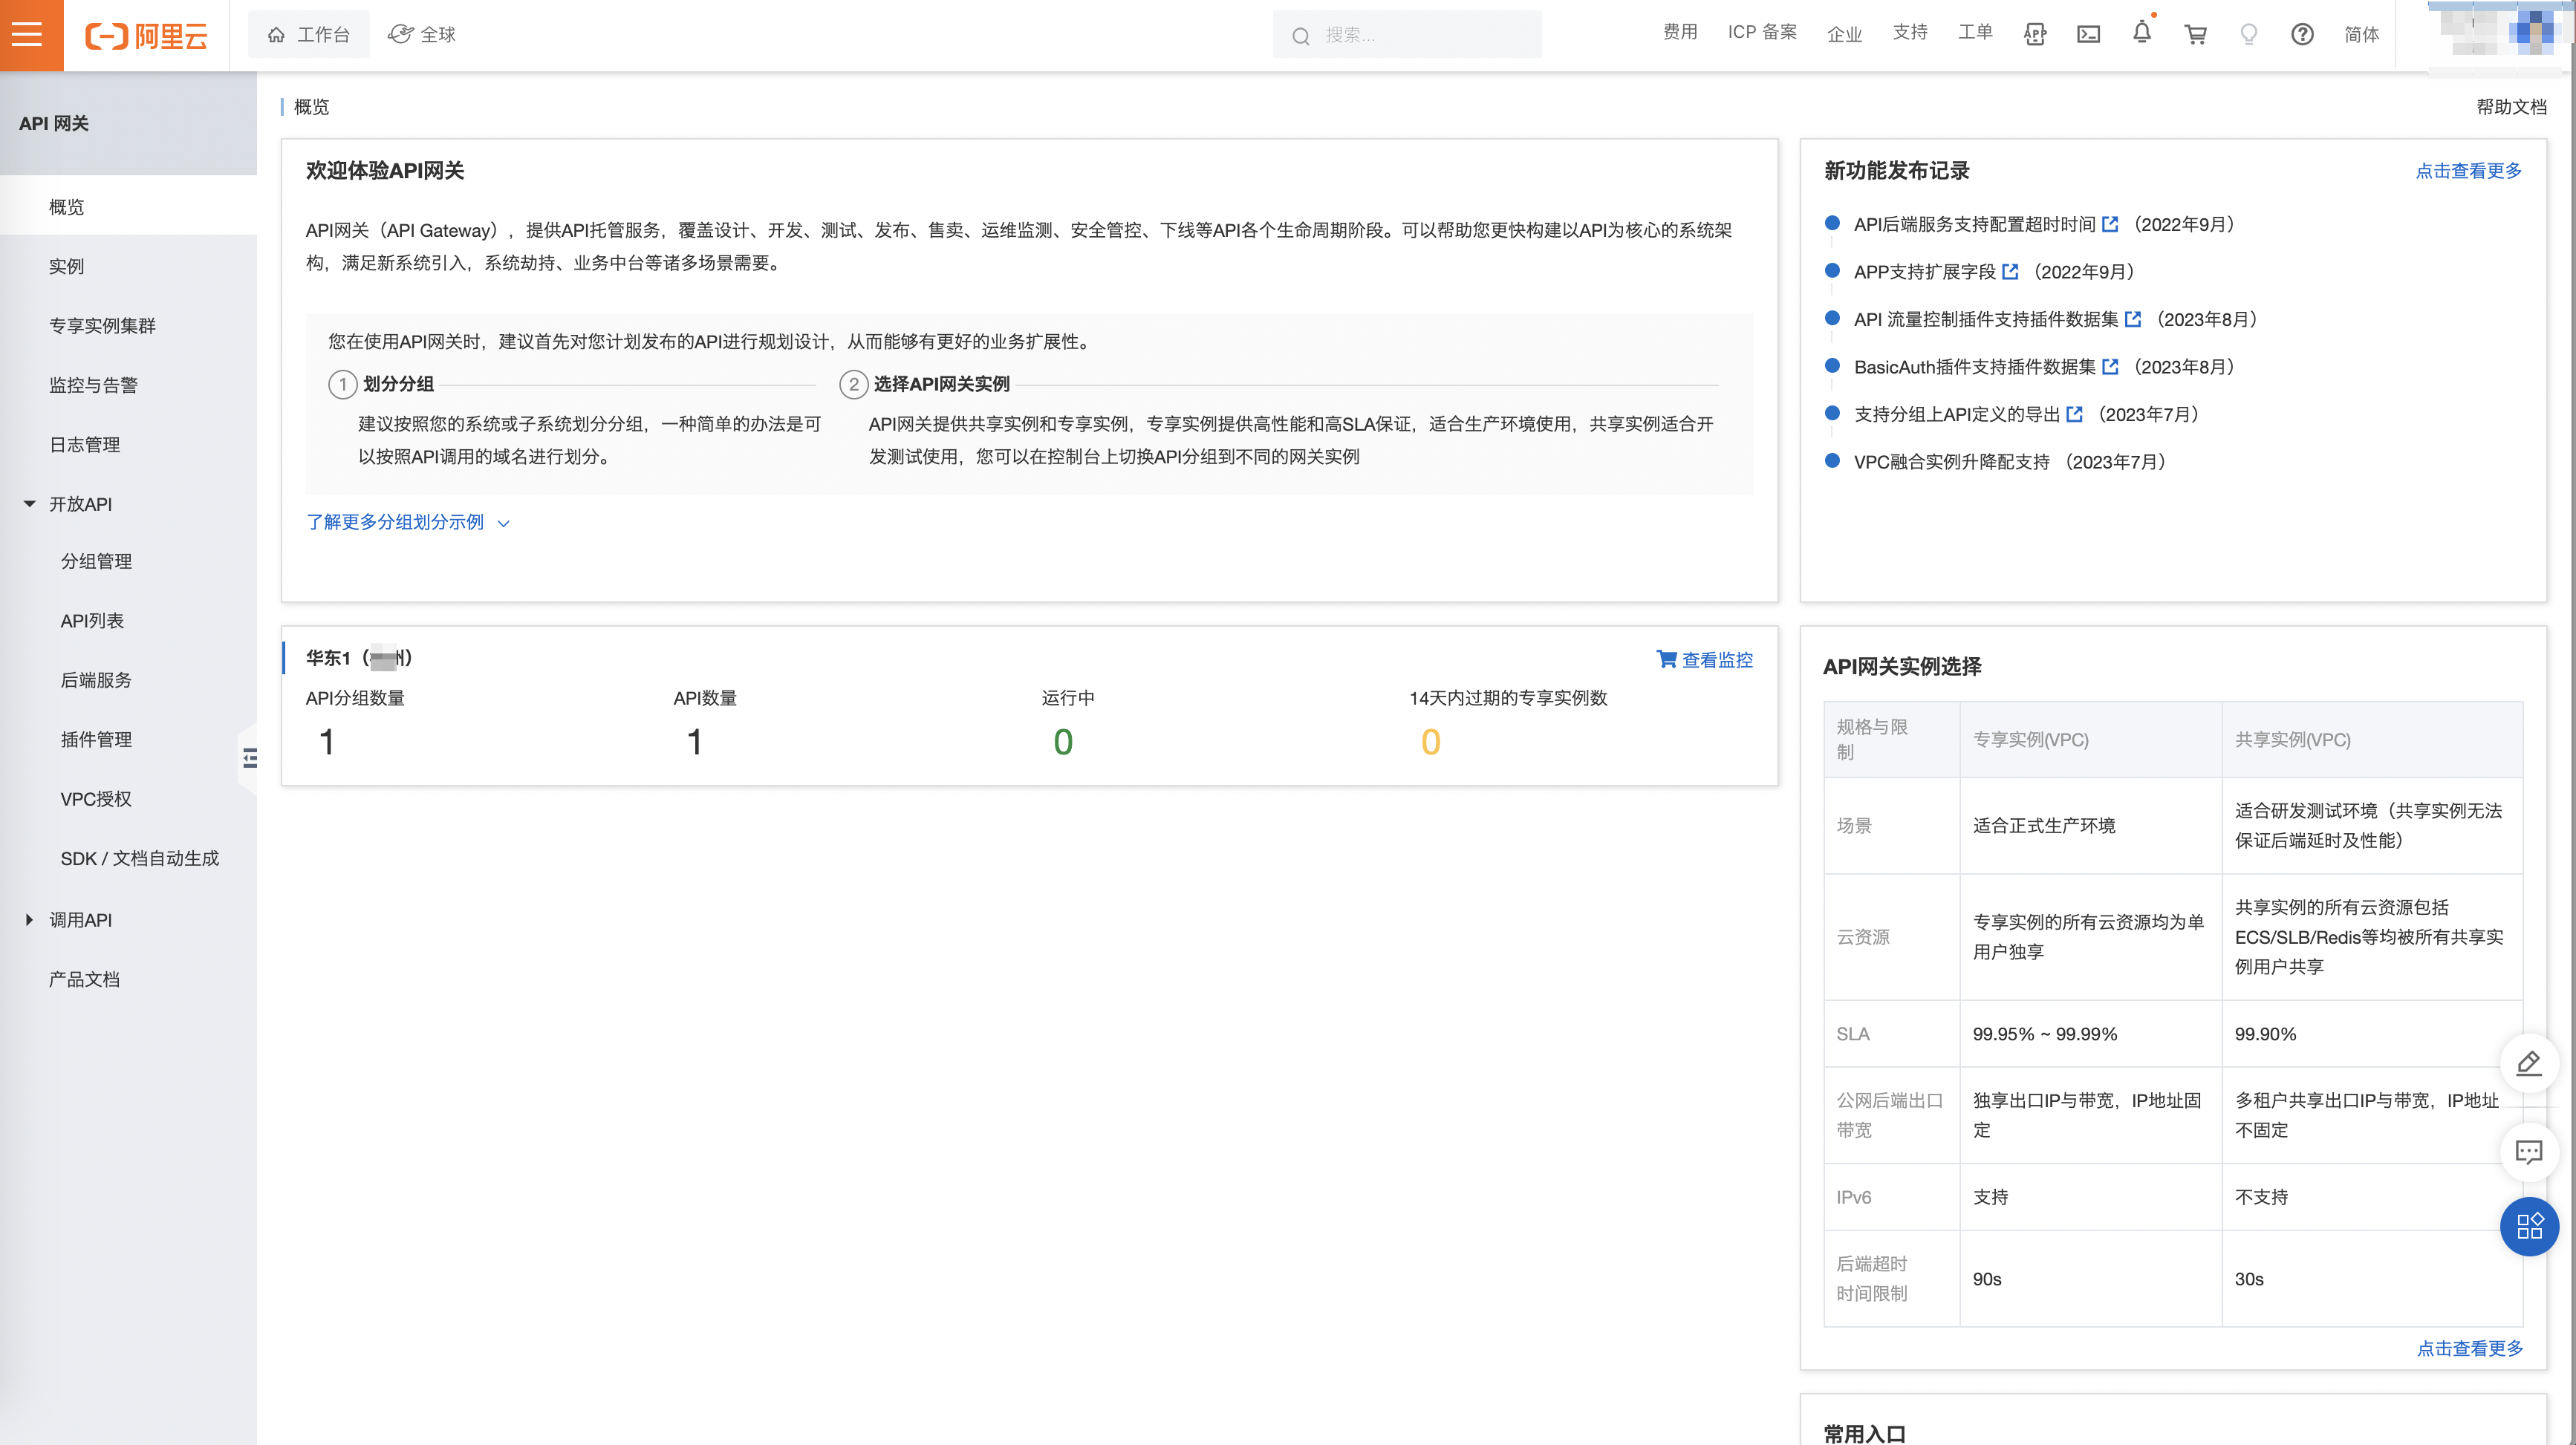
Task: Click the Alibaba Cloud logo
Action: pos(147,36)
